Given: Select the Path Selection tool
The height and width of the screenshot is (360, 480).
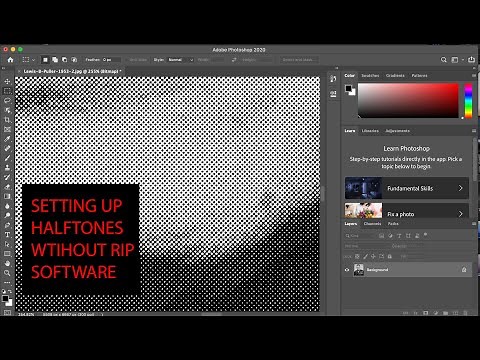Looking at the screenshot, I should 7,244.
